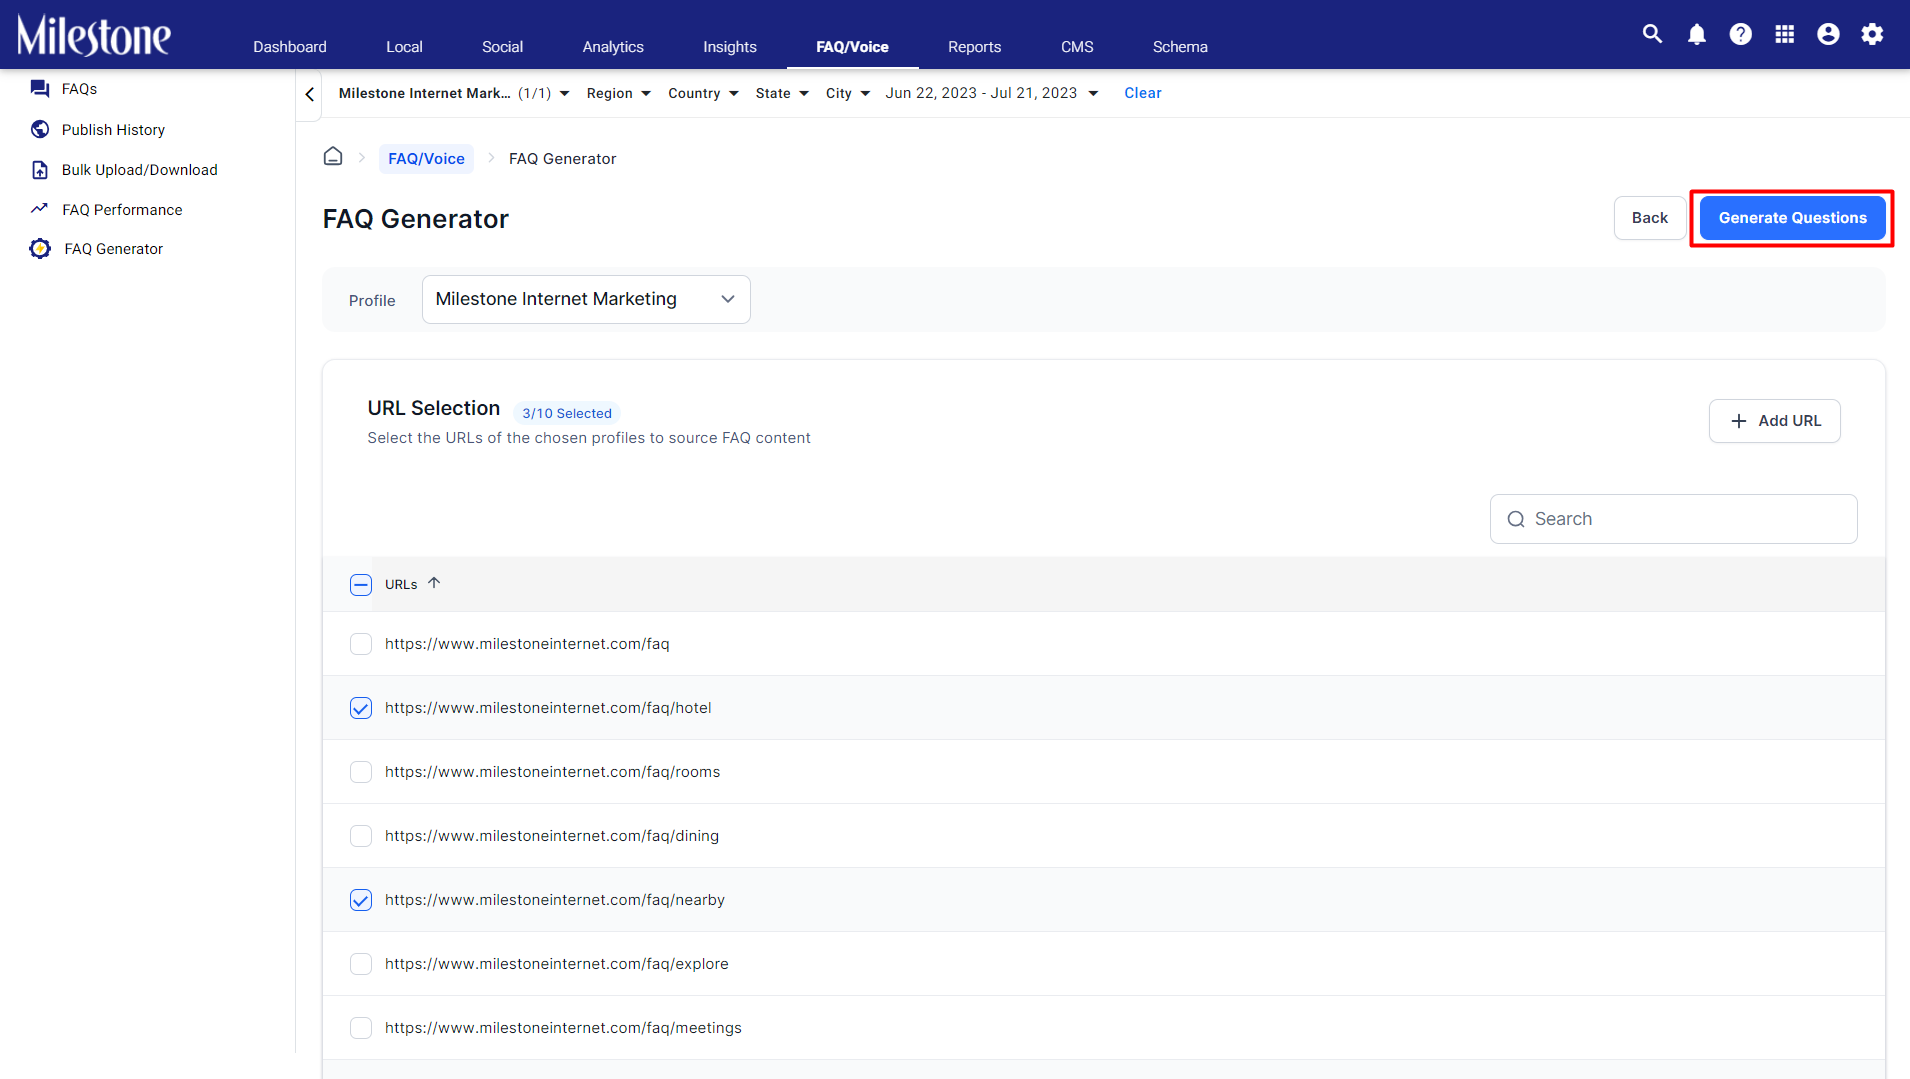1910x1079 pixels.
Task: Click the Add URL button
Action: (x=1774, y=421)
